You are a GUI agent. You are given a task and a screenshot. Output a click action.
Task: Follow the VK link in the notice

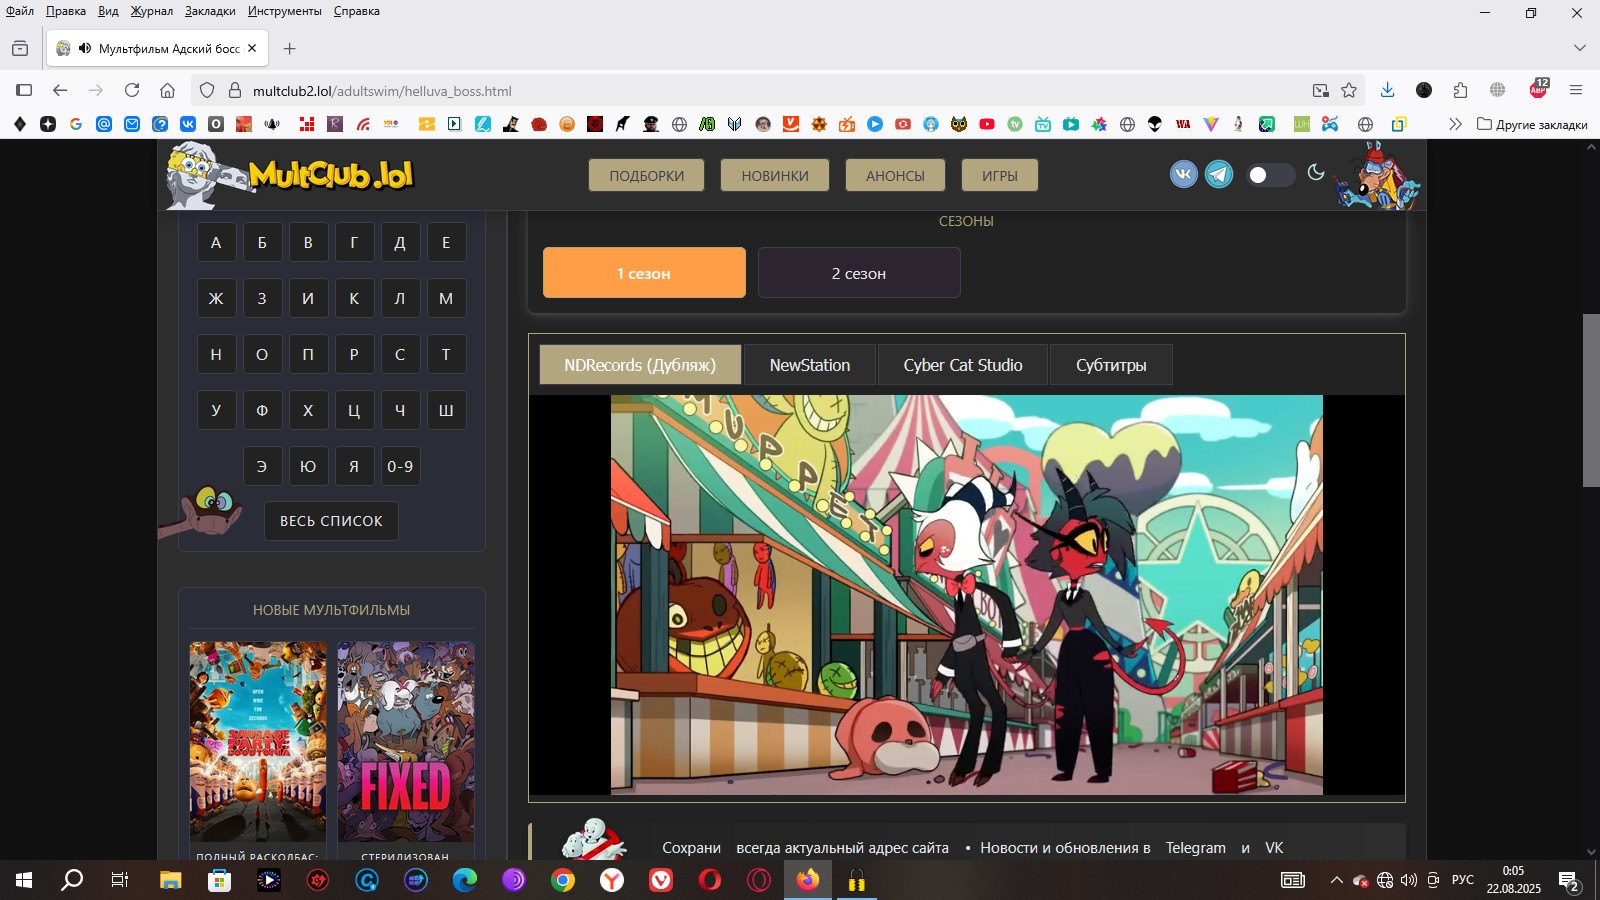1274,847
